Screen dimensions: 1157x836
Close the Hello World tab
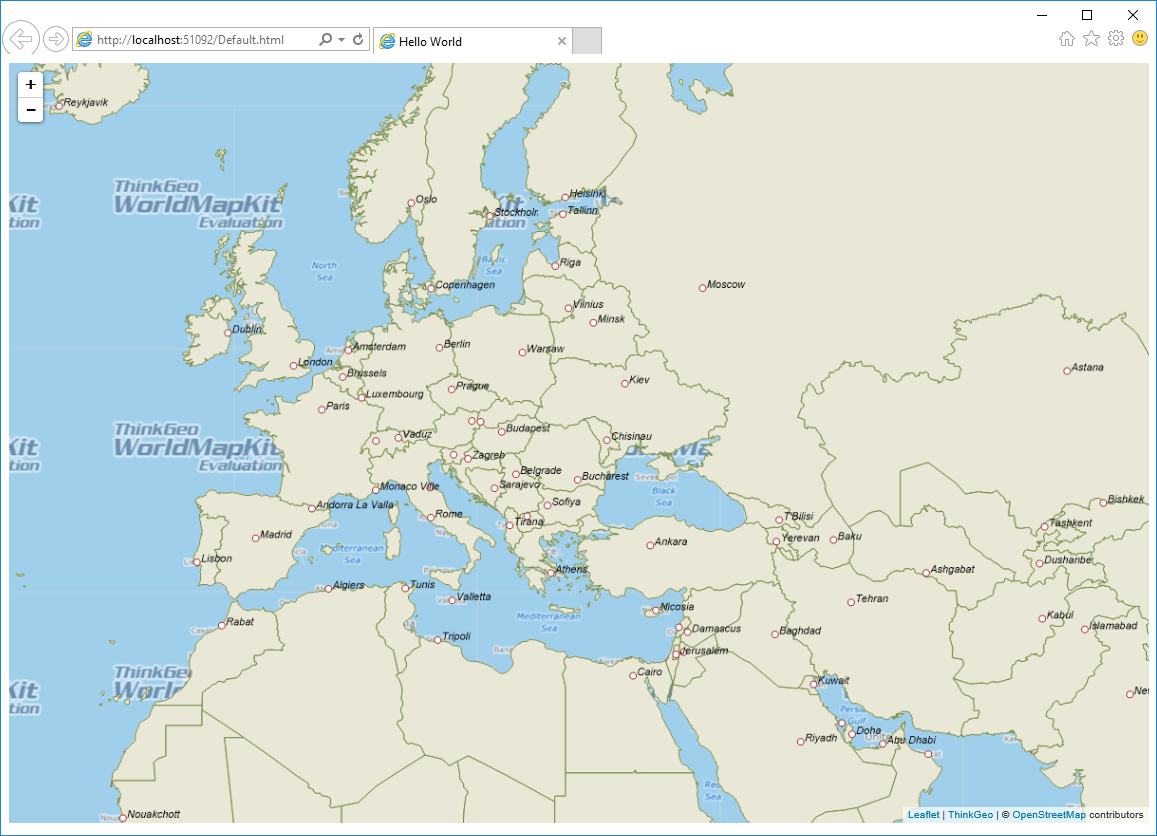click(x=562, y=42)
